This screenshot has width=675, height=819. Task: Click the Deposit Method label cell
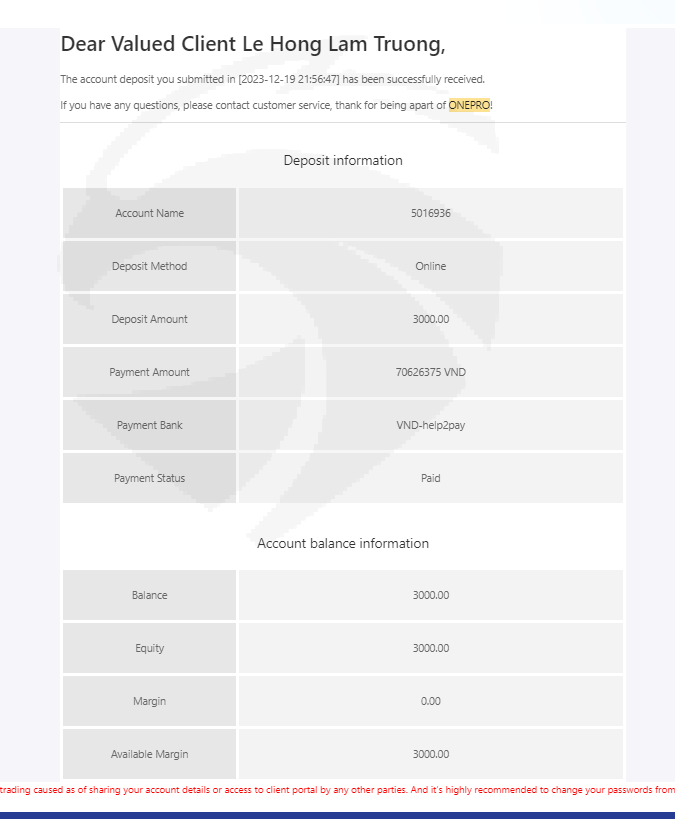coord(150,266)
